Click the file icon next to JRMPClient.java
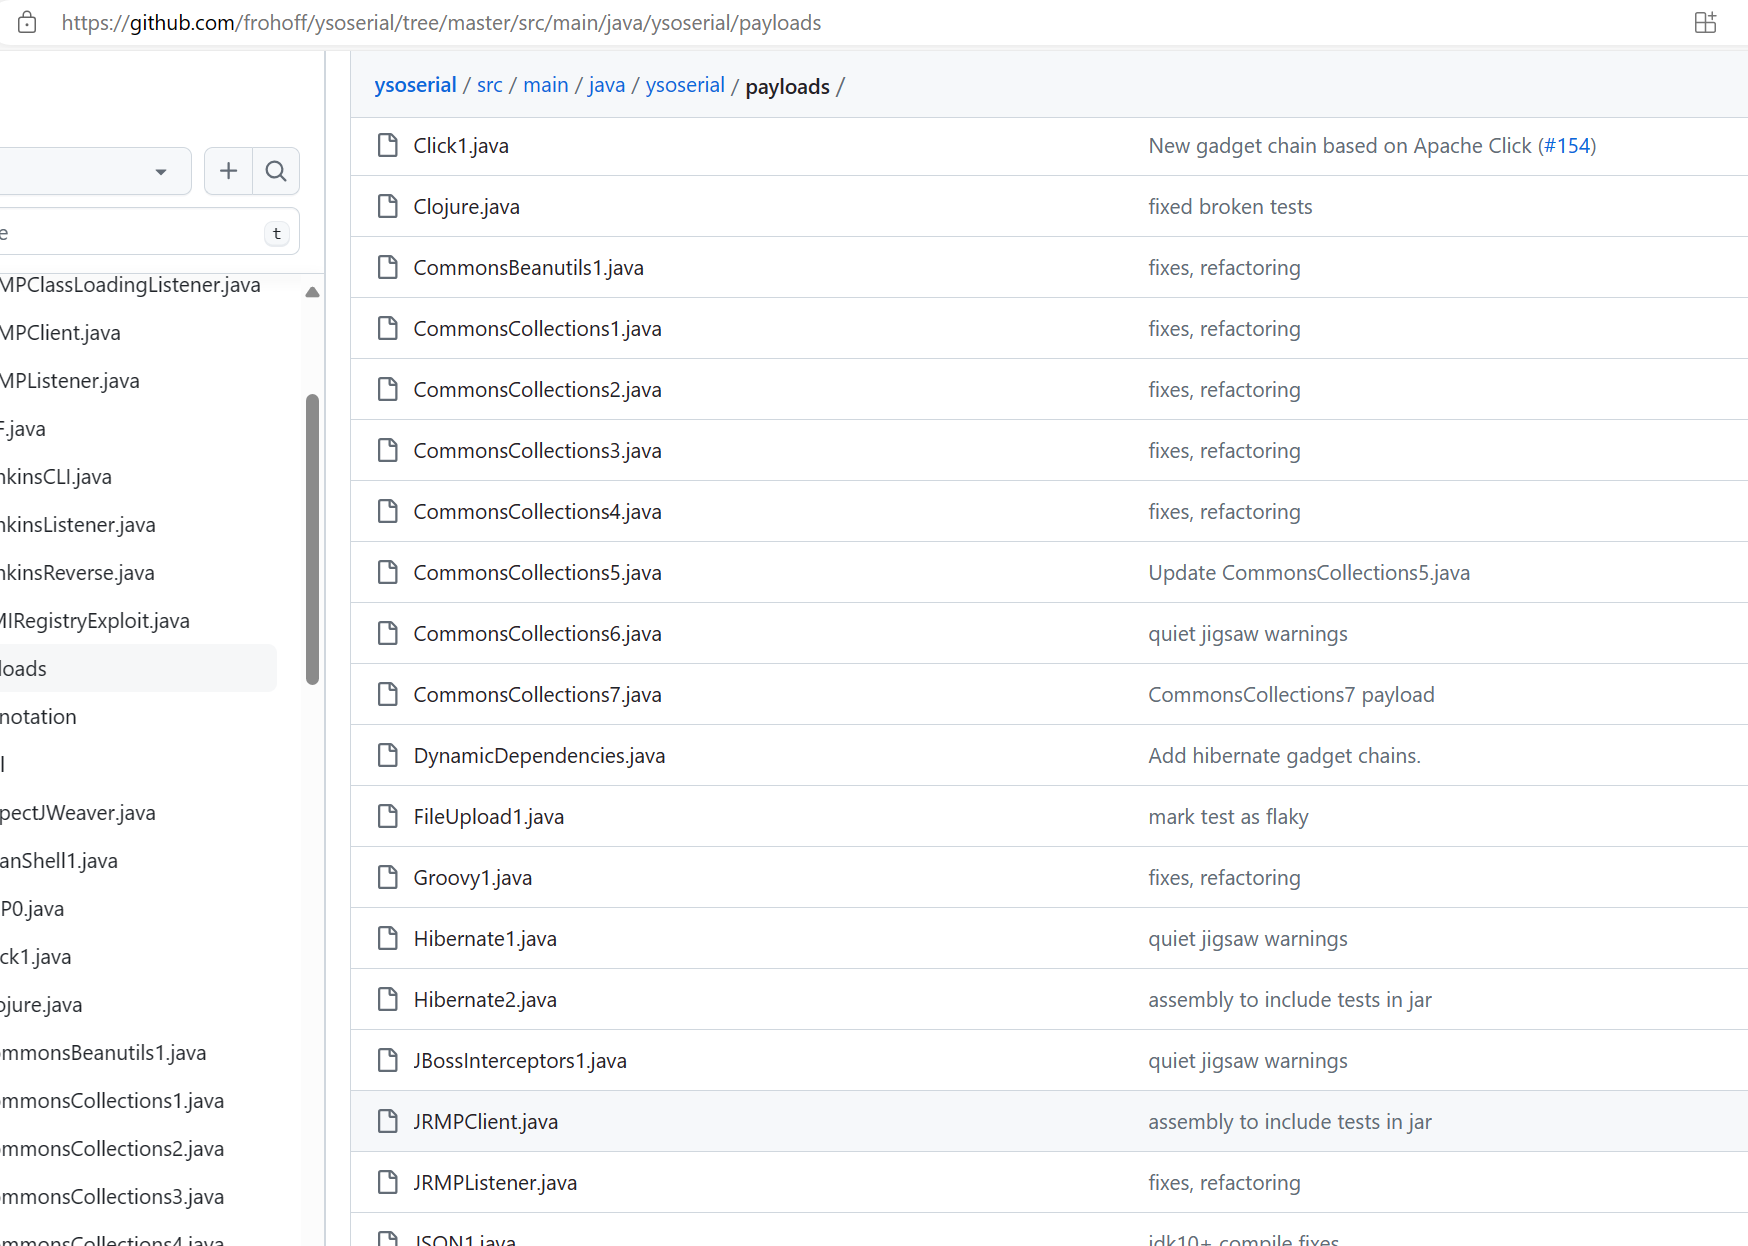The width and height of the screenshot is (1748, 1246). (x=387, y=1122)
